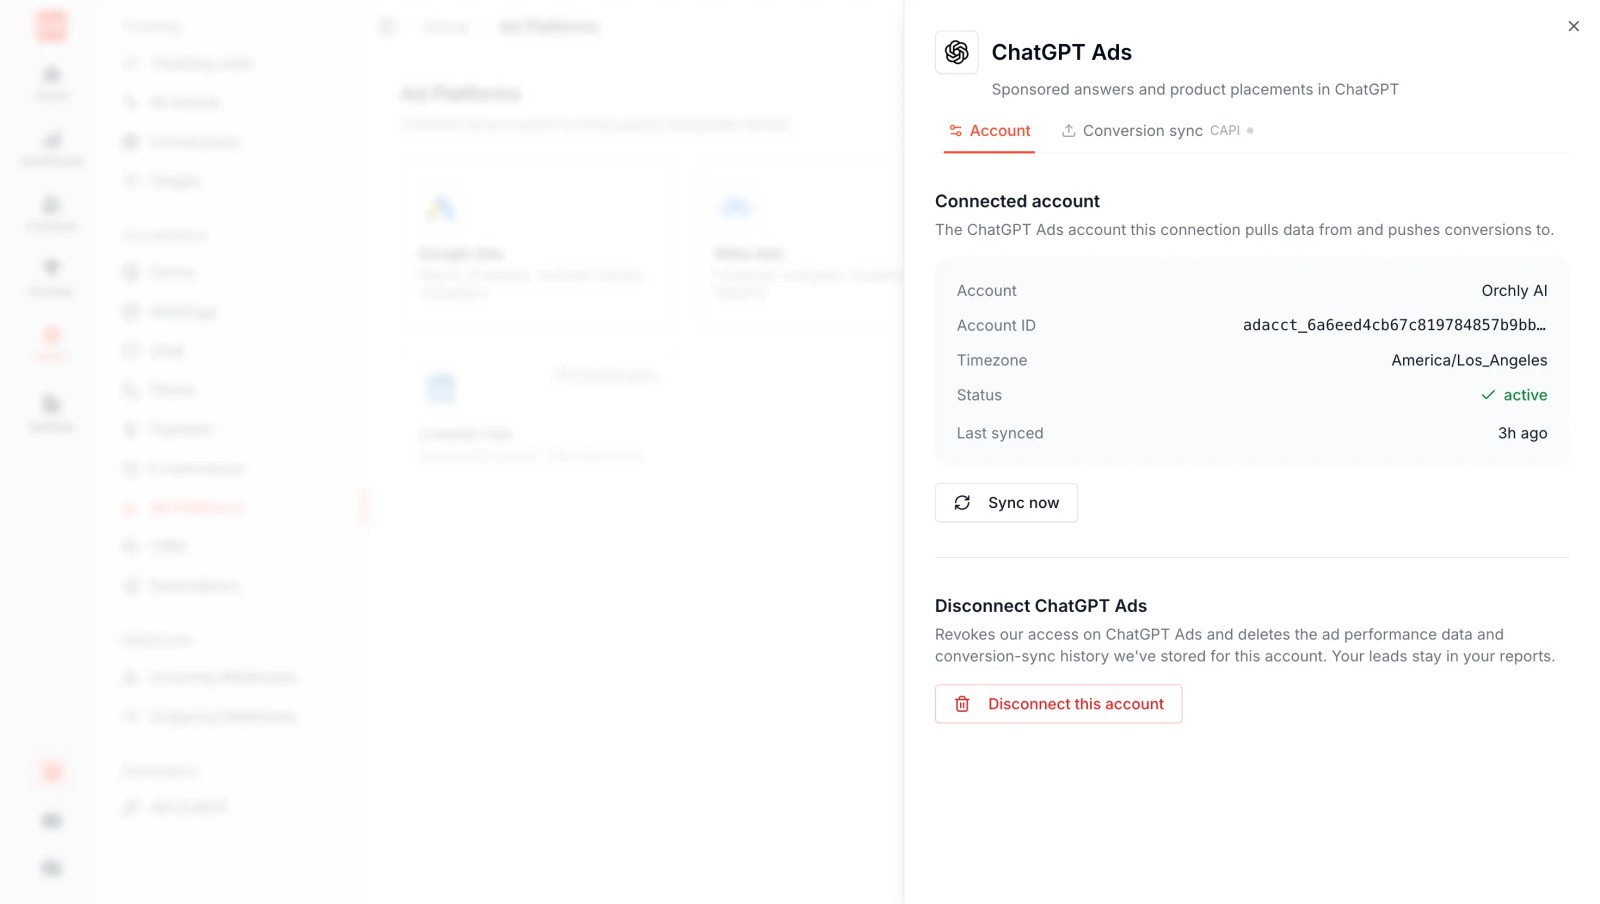Click the refresh icon in Sync now
Viewport: 1600px width, 904px height.
(x=962, y=503)
